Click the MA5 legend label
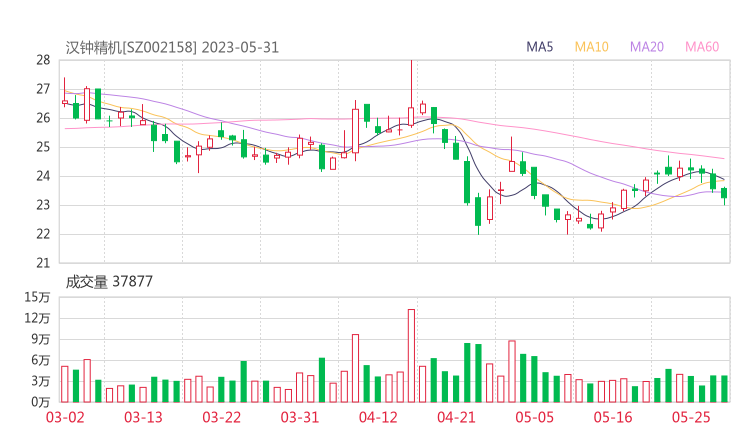 [539, 47]
